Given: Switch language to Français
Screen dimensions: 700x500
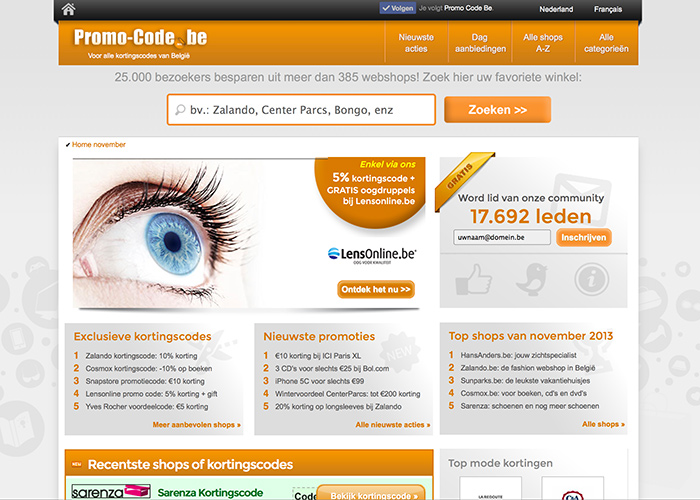Looking at the screenshot, I should (608, 9).
